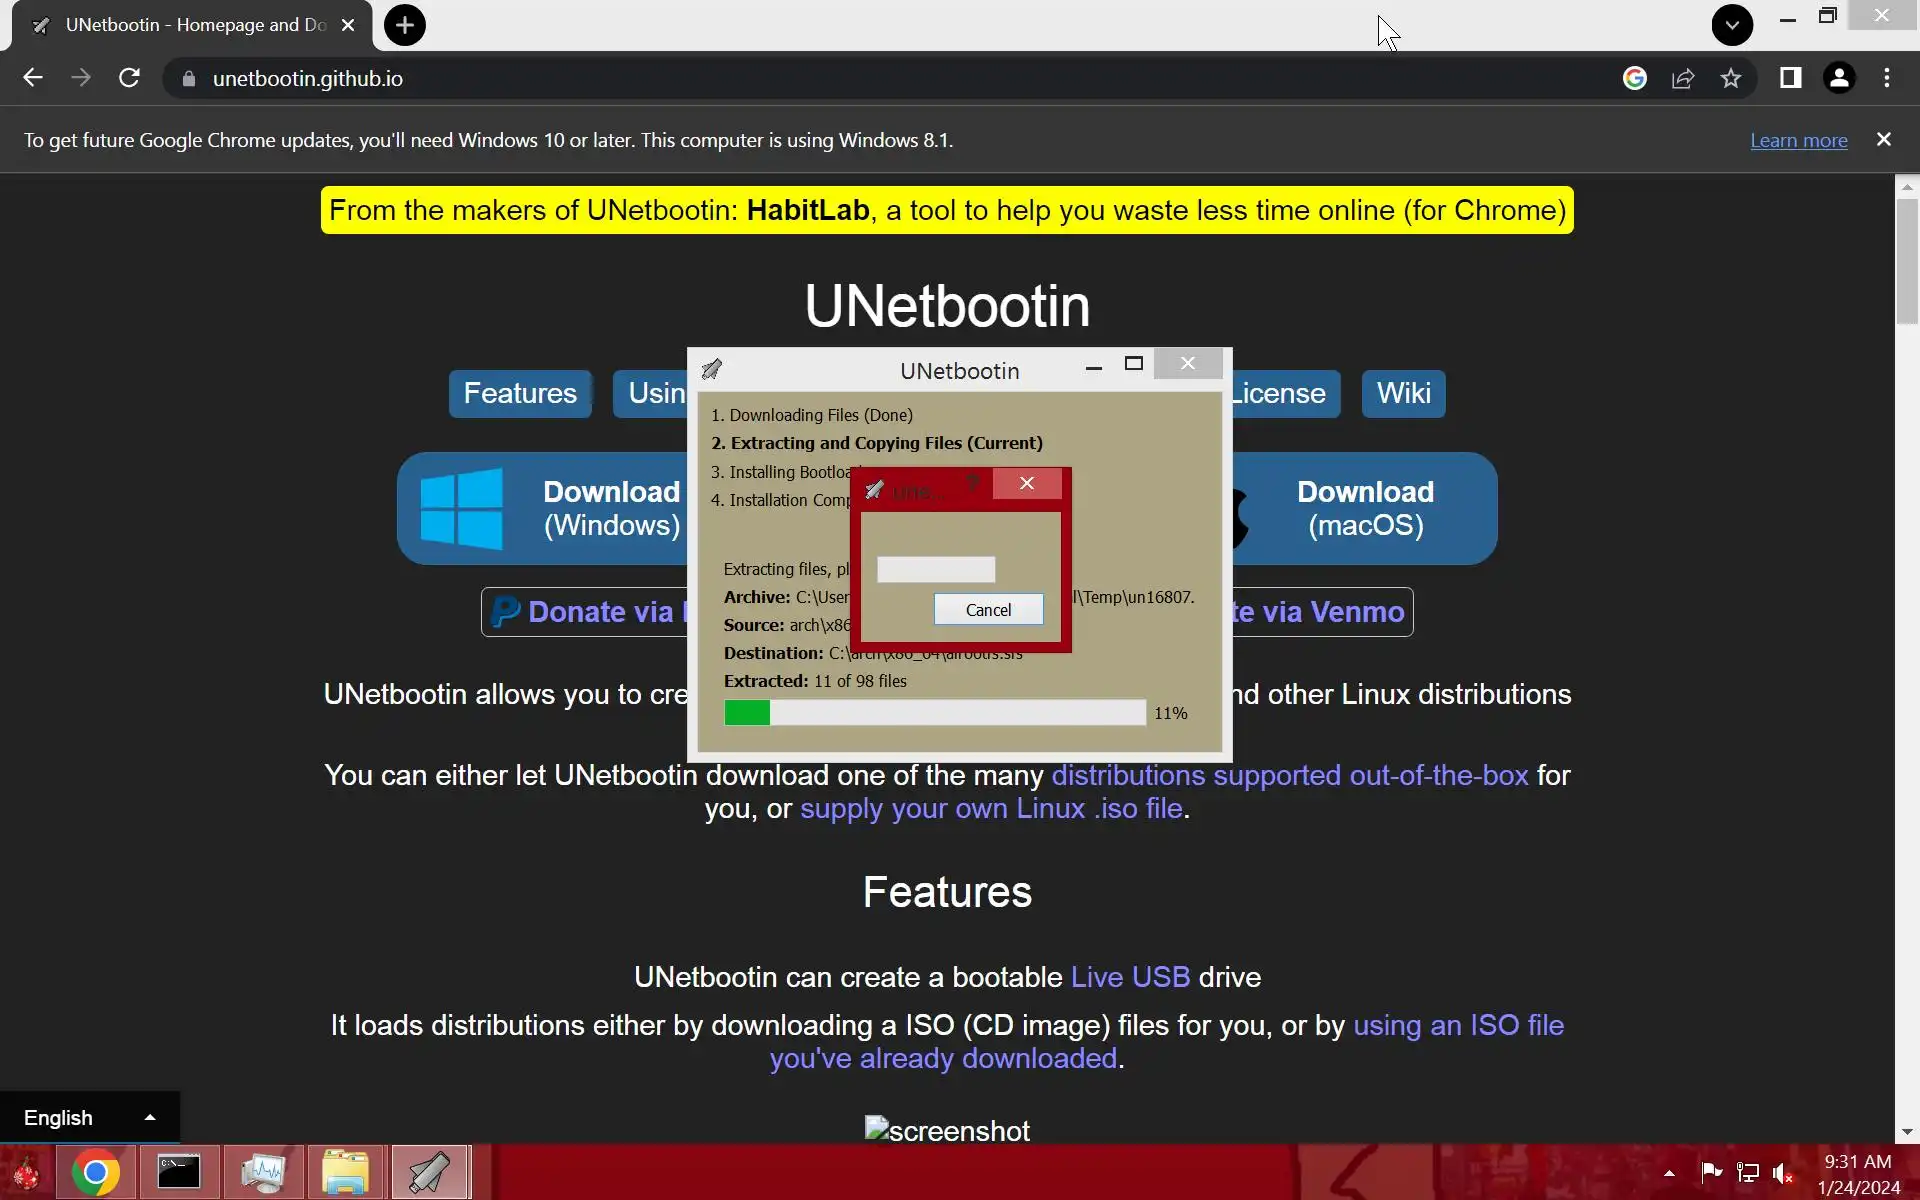Open Chrome profile avatar icon

point(1838,78)
